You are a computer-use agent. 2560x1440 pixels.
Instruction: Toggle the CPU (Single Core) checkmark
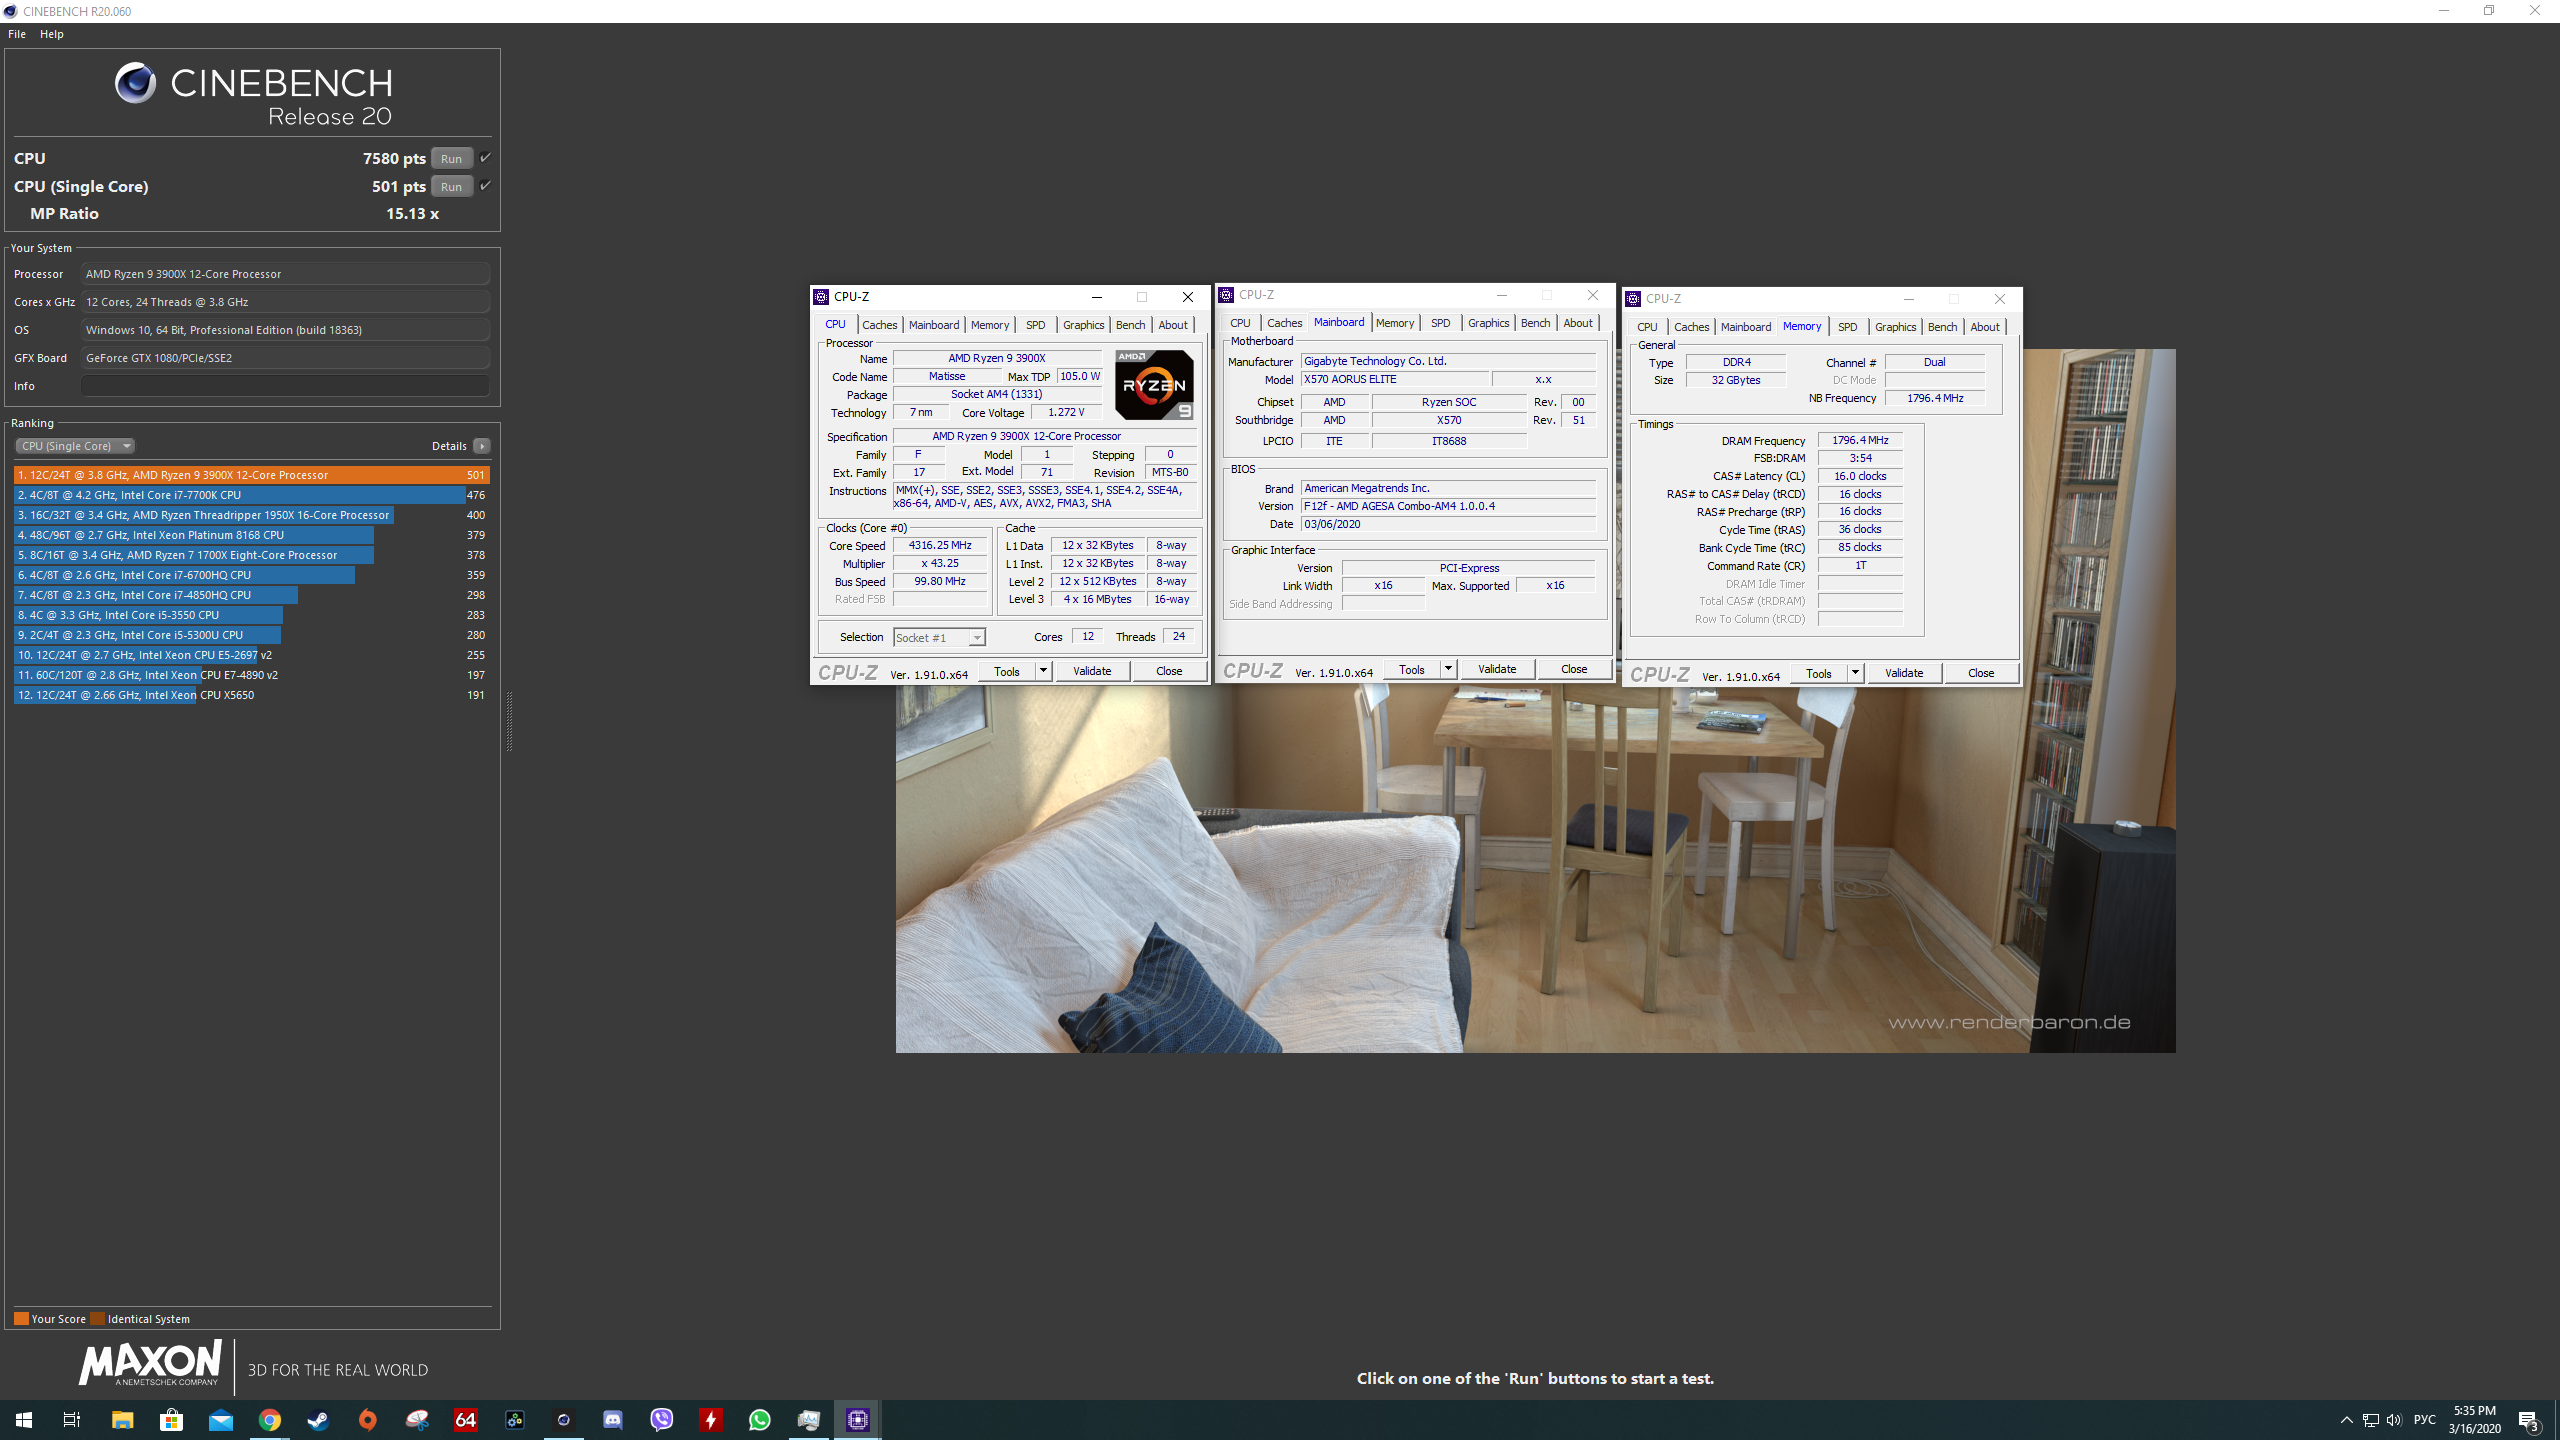[485, 186]
